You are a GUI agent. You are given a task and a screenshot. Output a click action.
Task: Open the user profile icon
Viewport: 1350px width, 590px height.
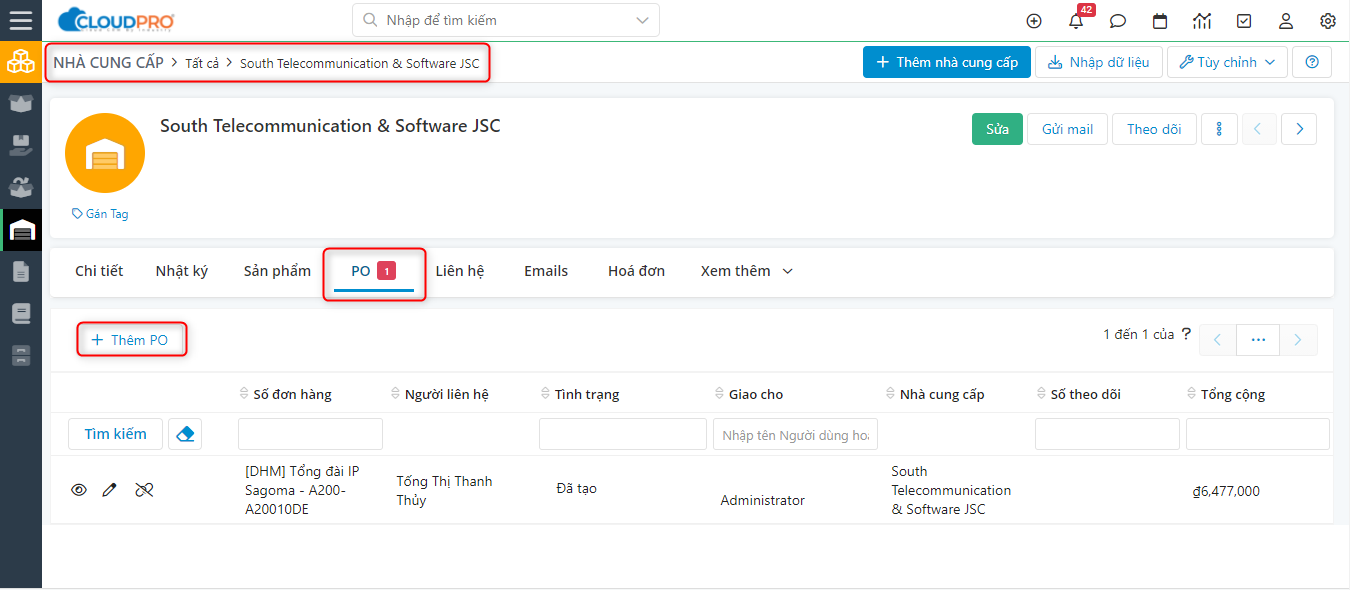coord(1286,21)
